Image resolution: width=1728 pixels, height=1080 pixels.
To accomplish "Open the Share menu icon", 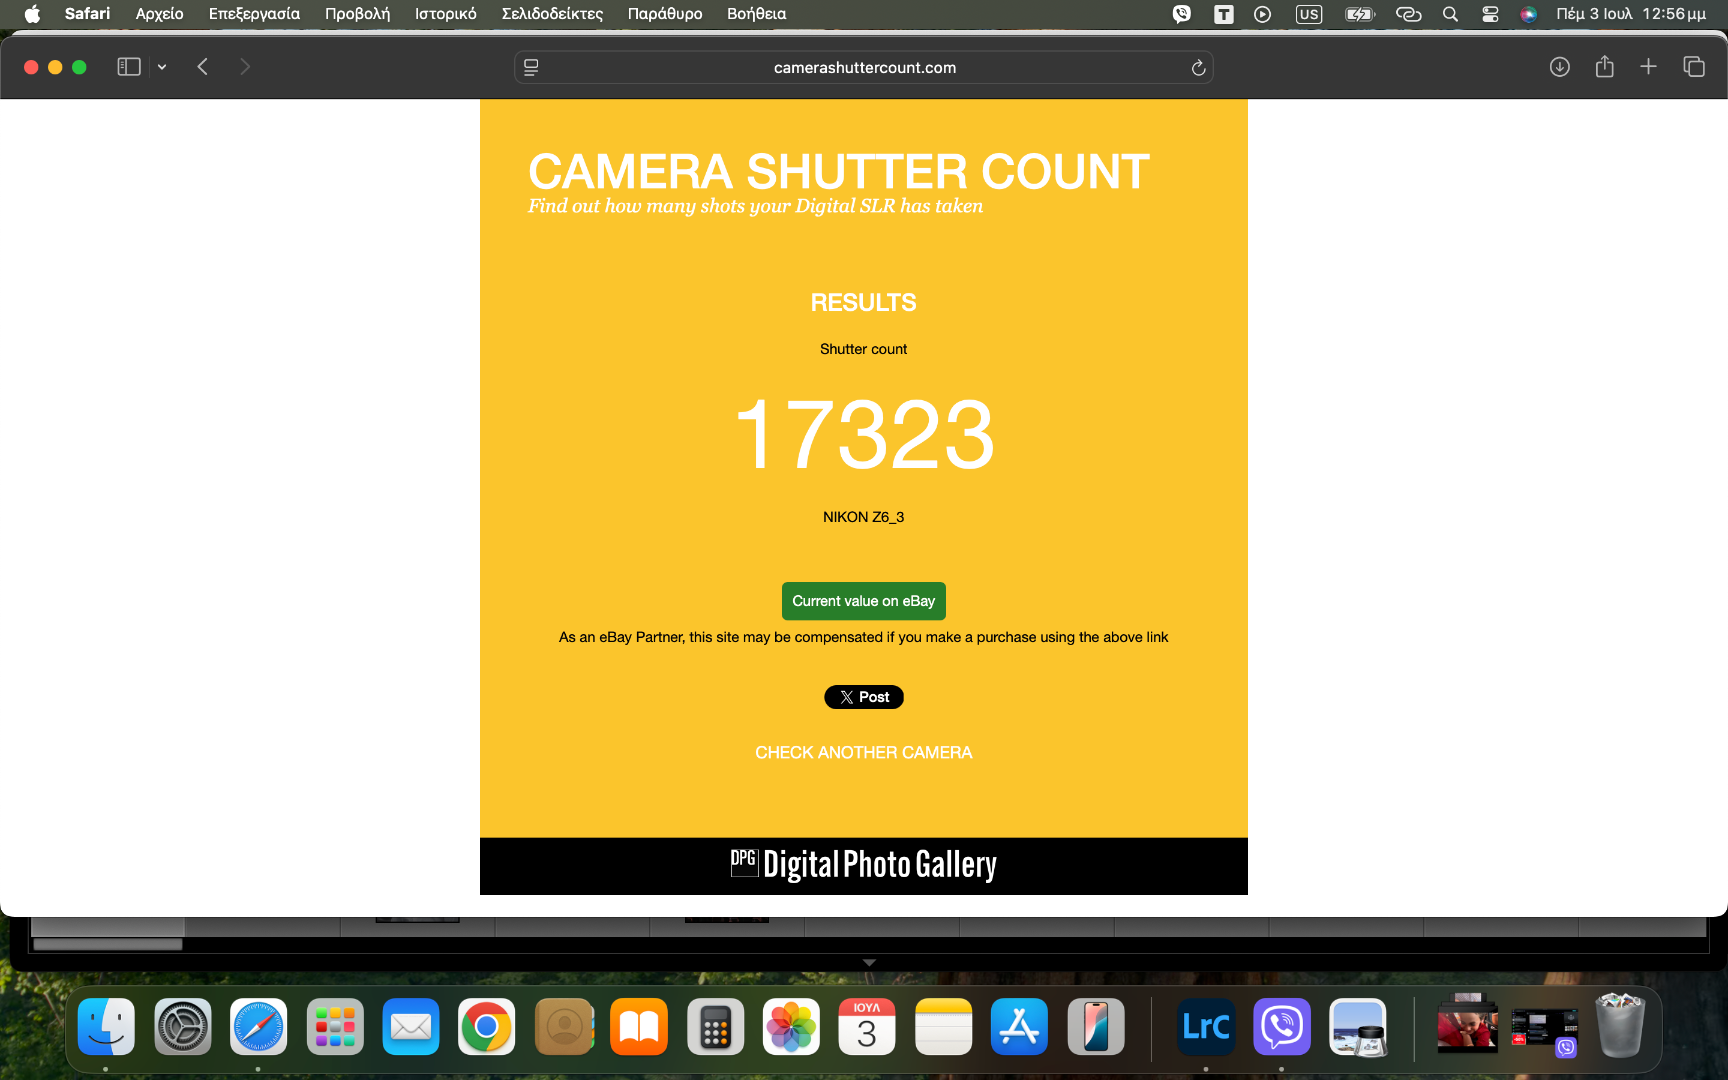I will pos(1605,67).
